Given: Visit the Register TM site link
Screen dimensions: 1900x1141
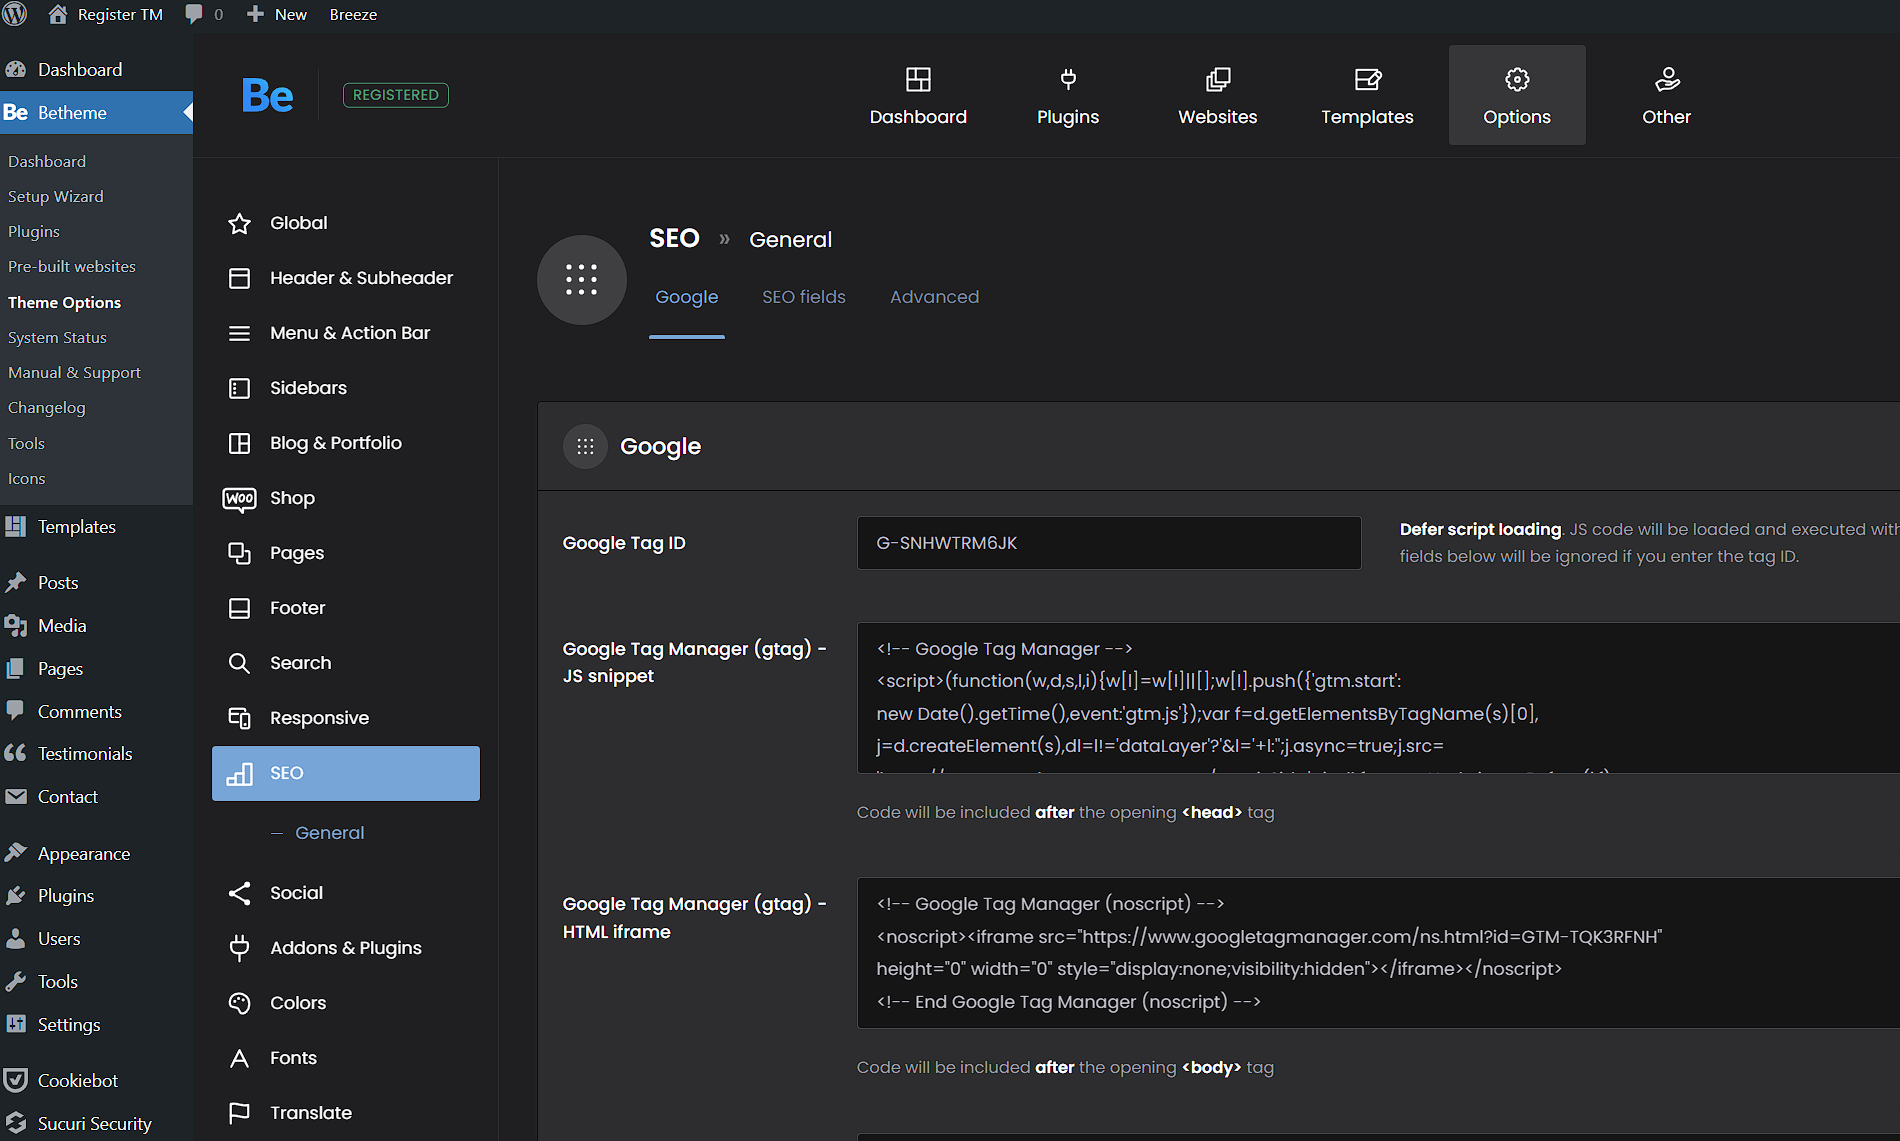Looking at the screenshot, I should pos(105,14).
